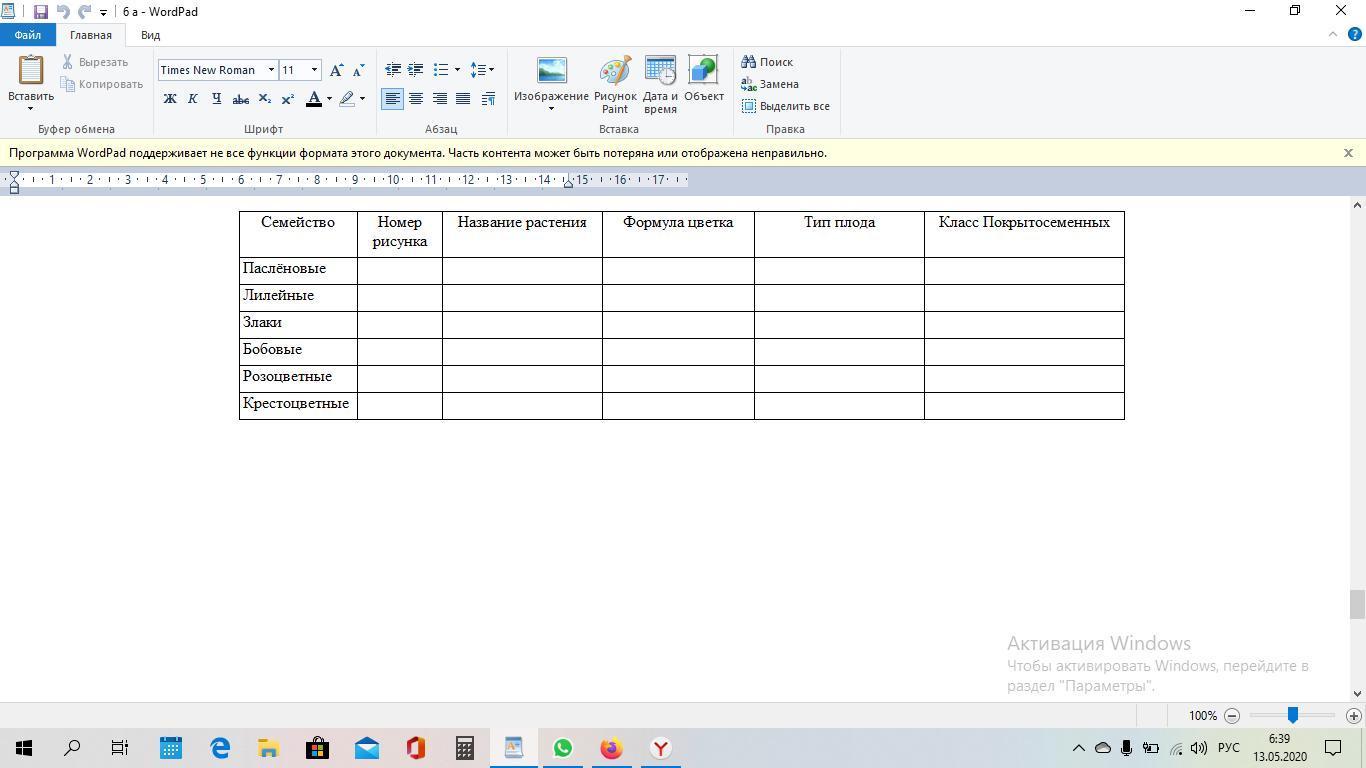The height and width of the screenshot is (768, 1366).
Task: Increase text indent
Action: coord(415,70)
